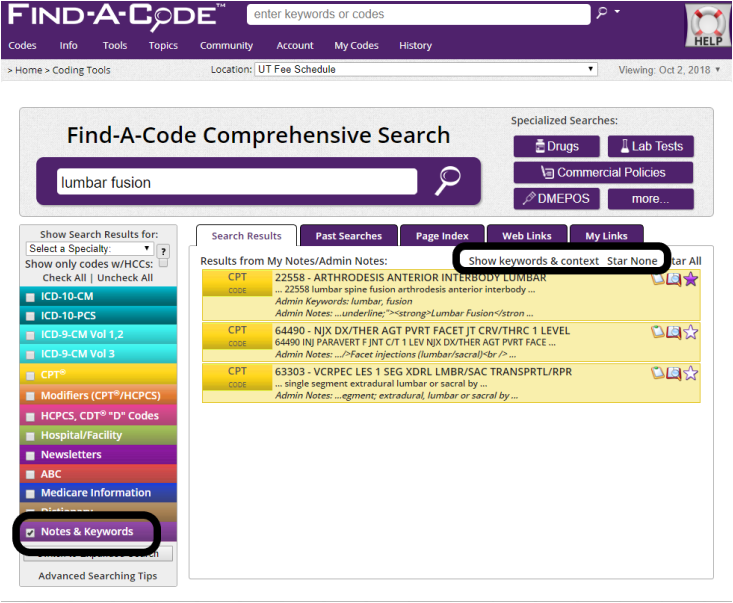Open the Location UT Fee Schedule dropdown
The image size is (733, 603).
(x=426, y=69)
